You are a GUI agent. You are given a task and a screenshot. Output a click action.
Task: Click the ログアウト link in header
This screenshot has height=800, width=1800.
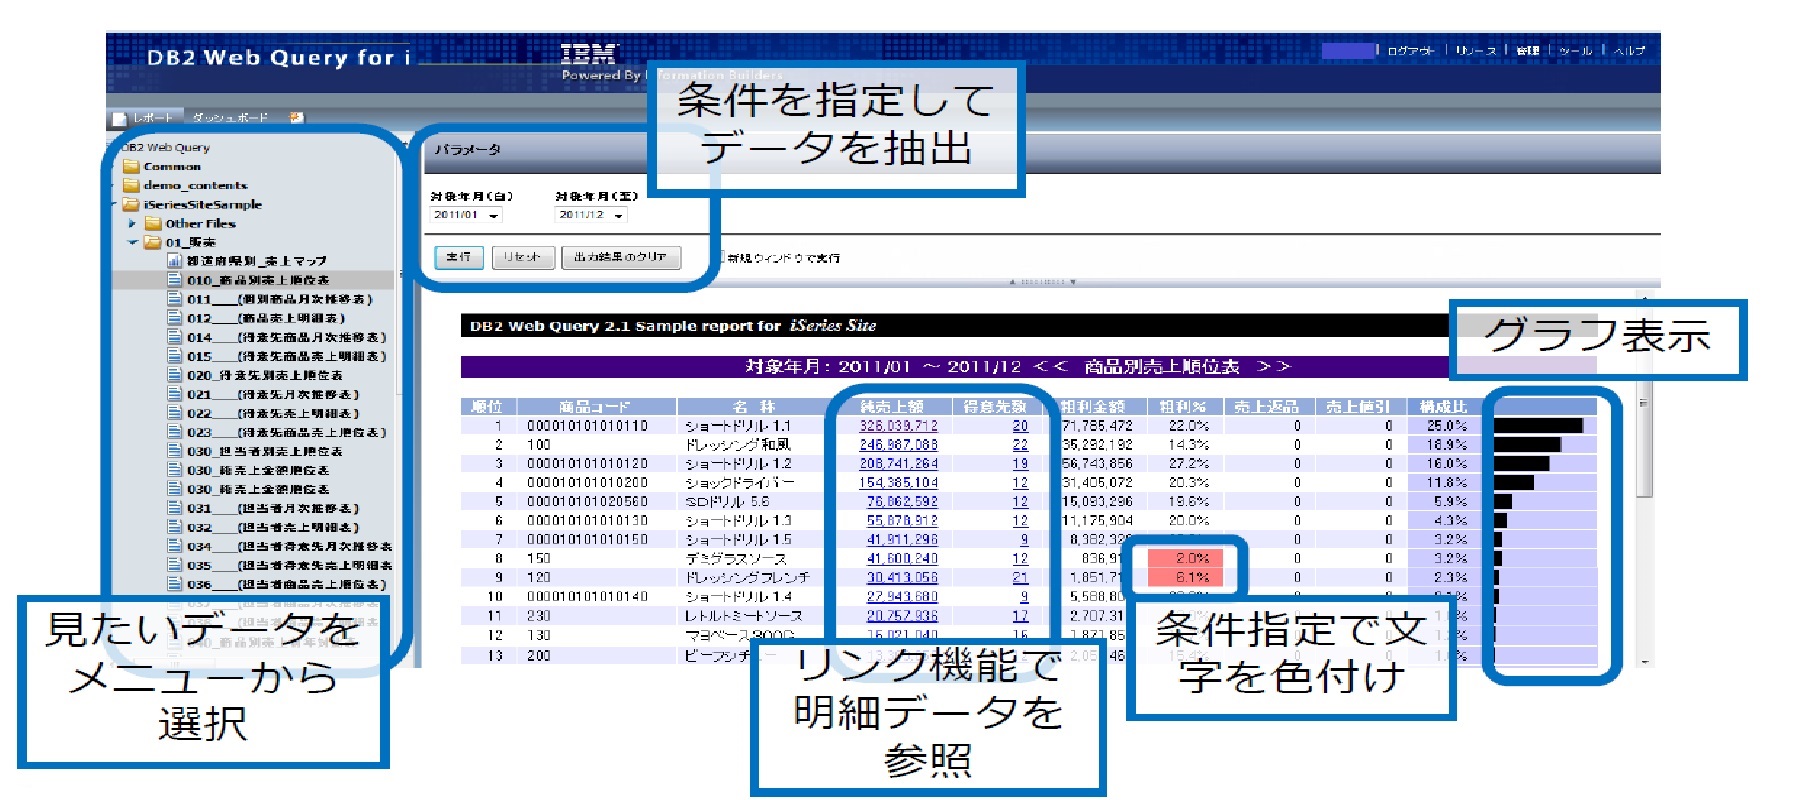(x=1410, y=50)
